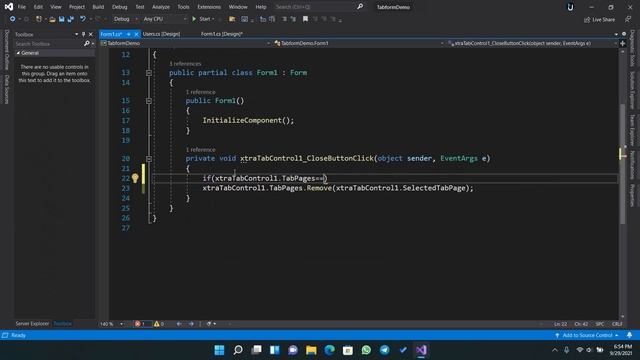Click the account badge icon in title bar

[570, 7]
